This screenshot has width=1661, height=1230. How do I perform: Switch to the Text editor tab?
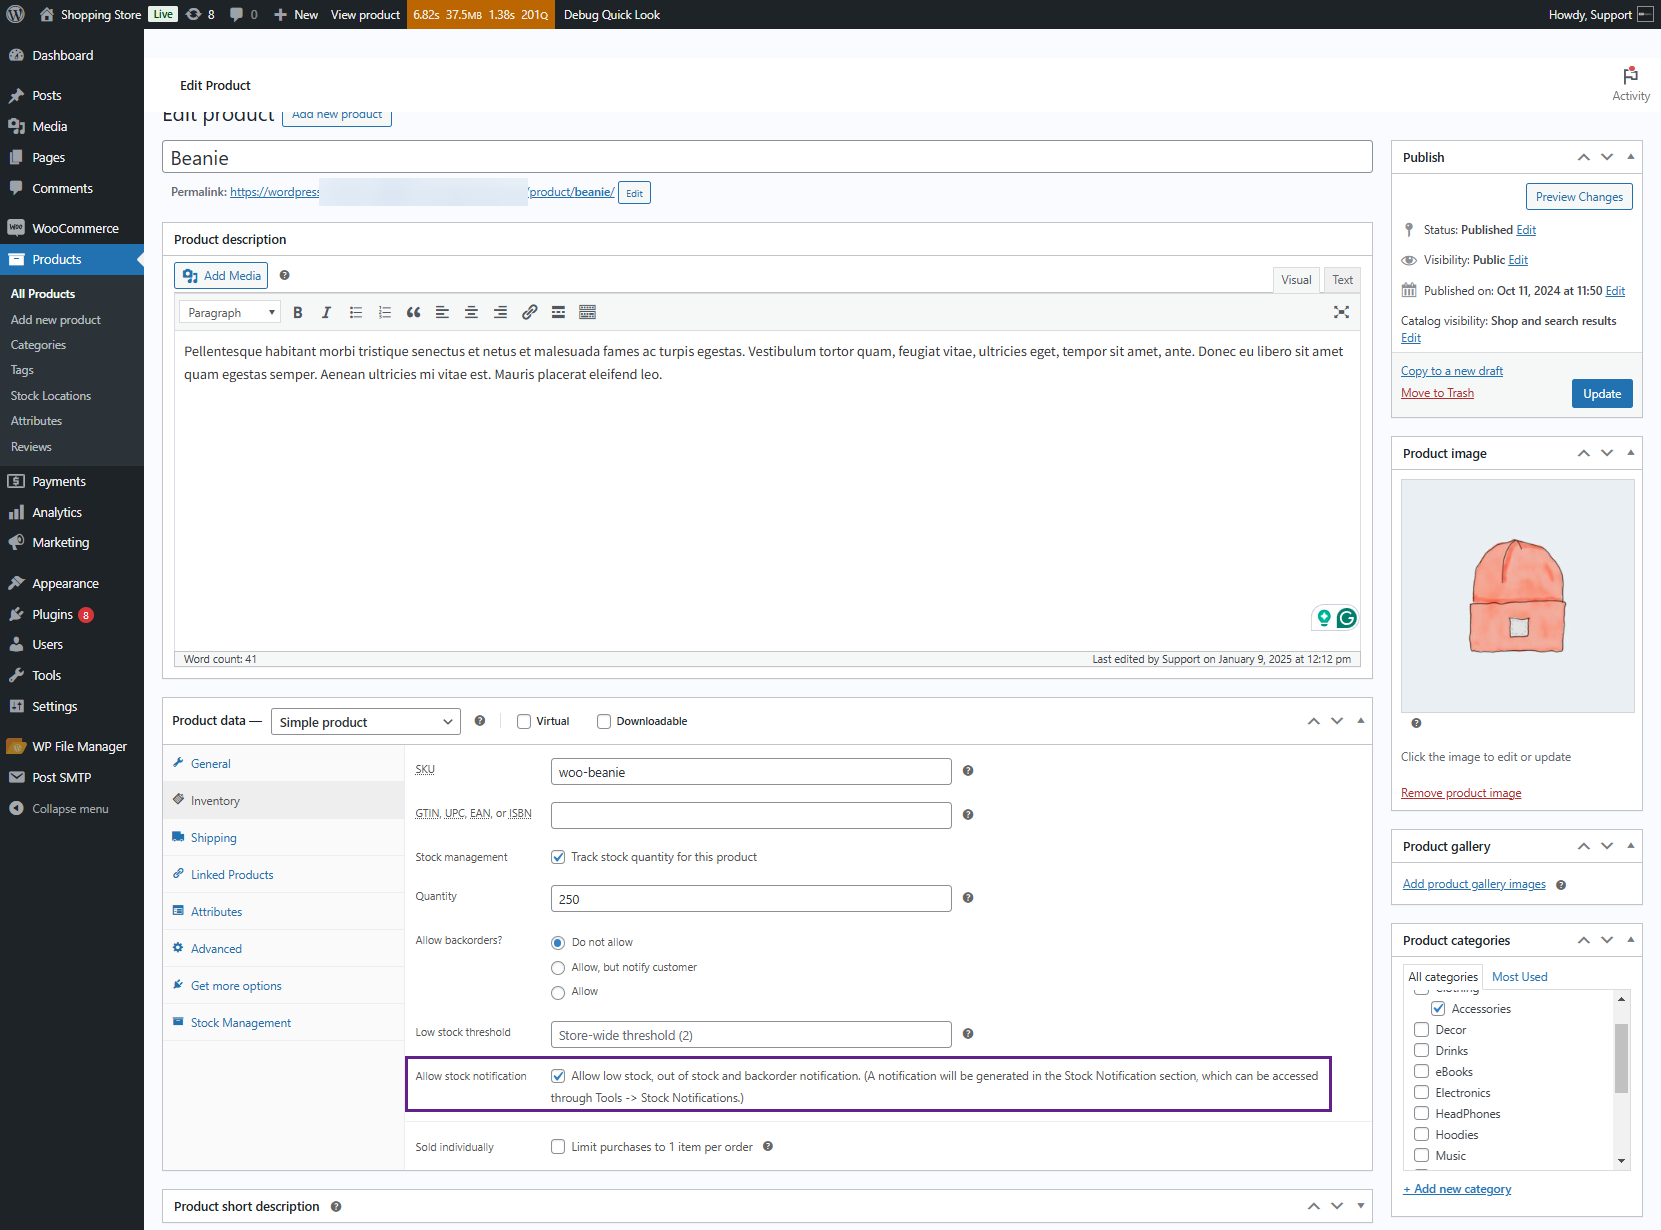(1342, 280)
